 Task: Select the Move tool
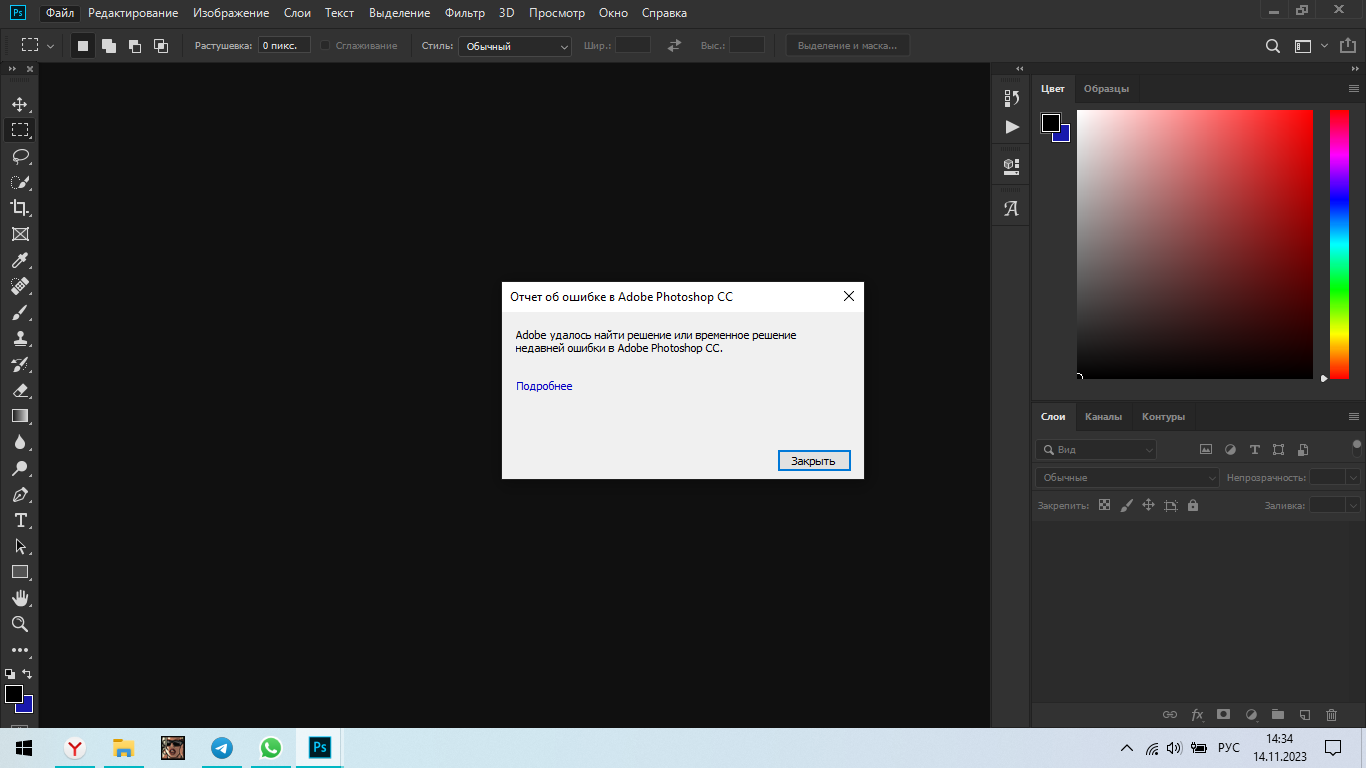tap(19, 104)
